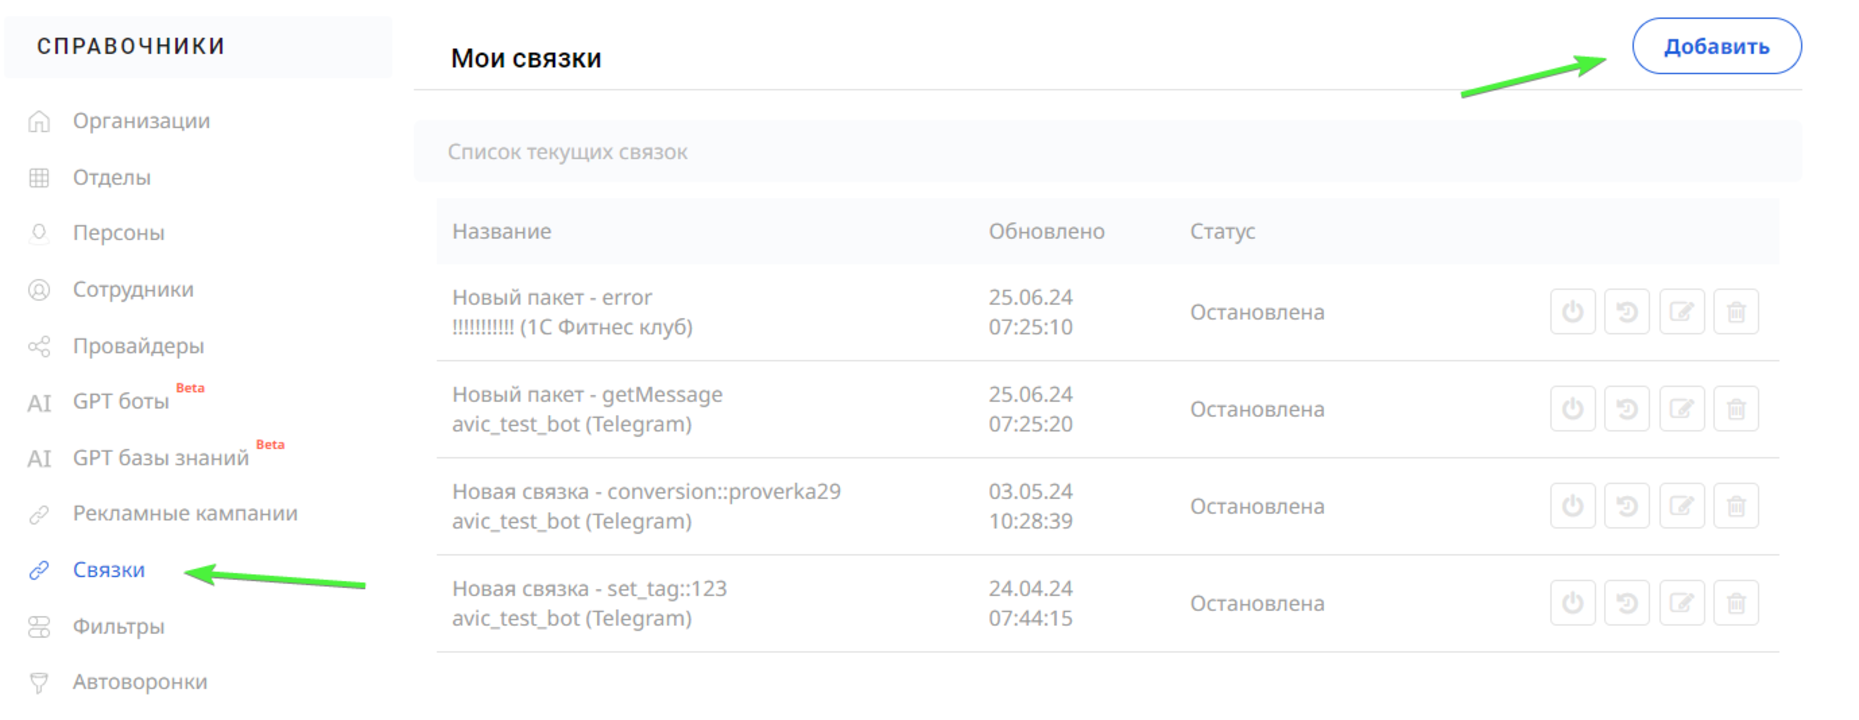Click 'Новая связка - set_tag::123' row name

click(x=589, y=589)
